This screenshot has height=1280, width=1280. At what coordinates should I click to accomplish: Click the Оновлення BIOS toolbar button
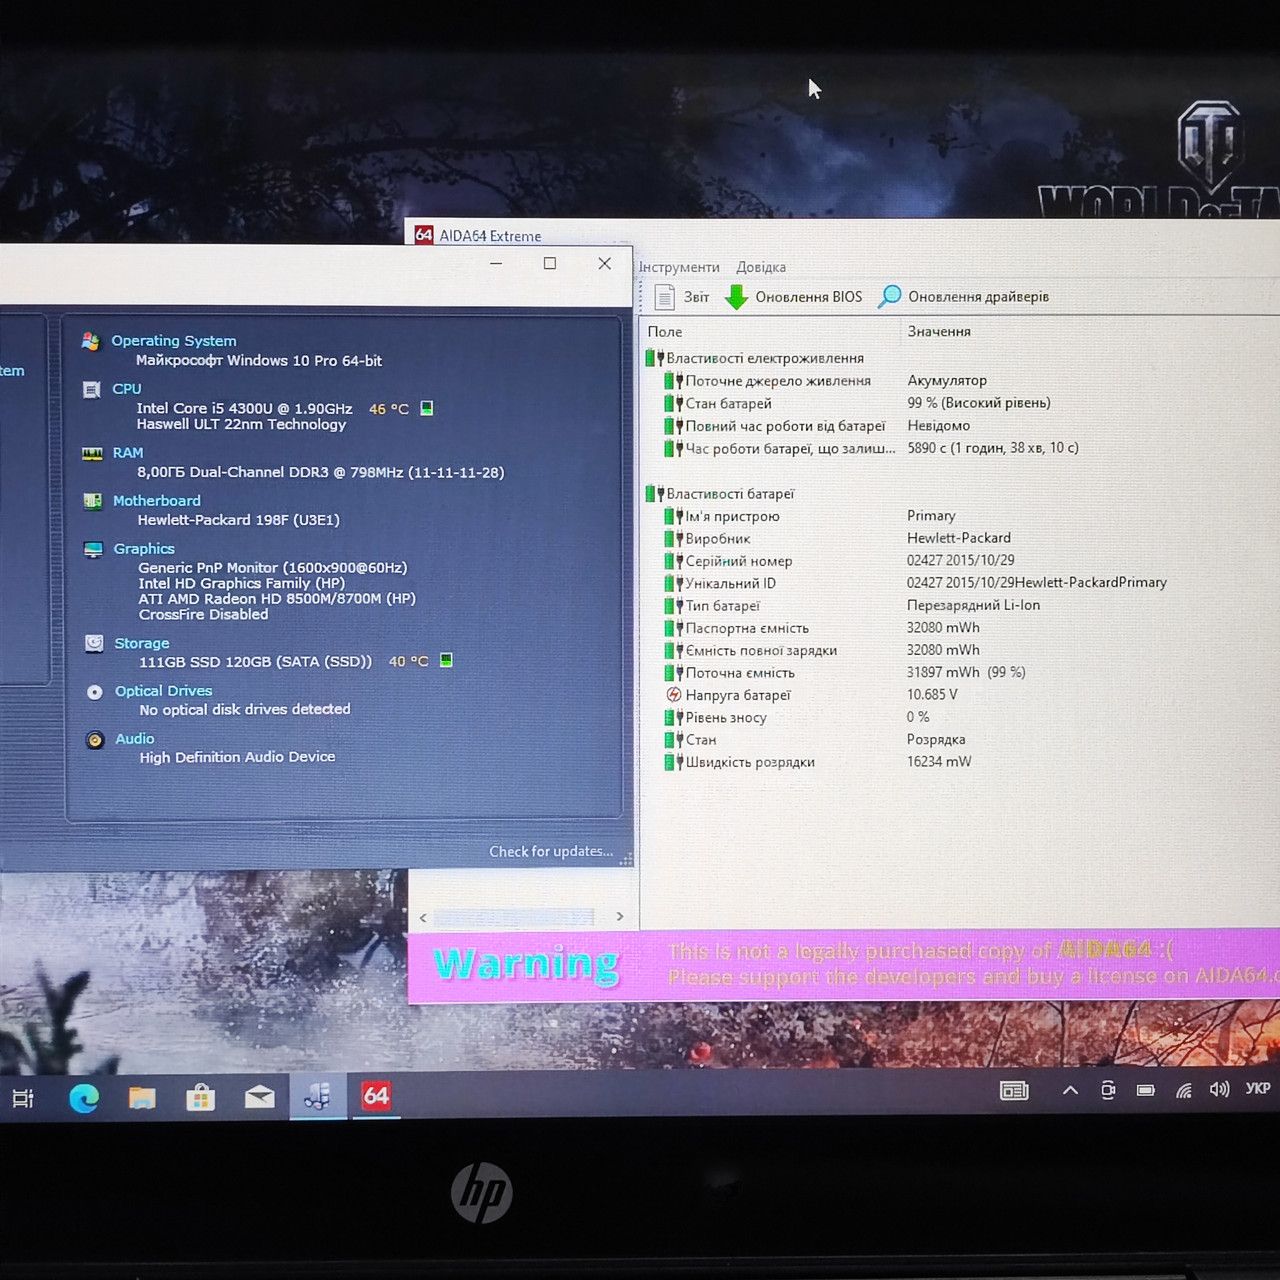click(794, 297)
